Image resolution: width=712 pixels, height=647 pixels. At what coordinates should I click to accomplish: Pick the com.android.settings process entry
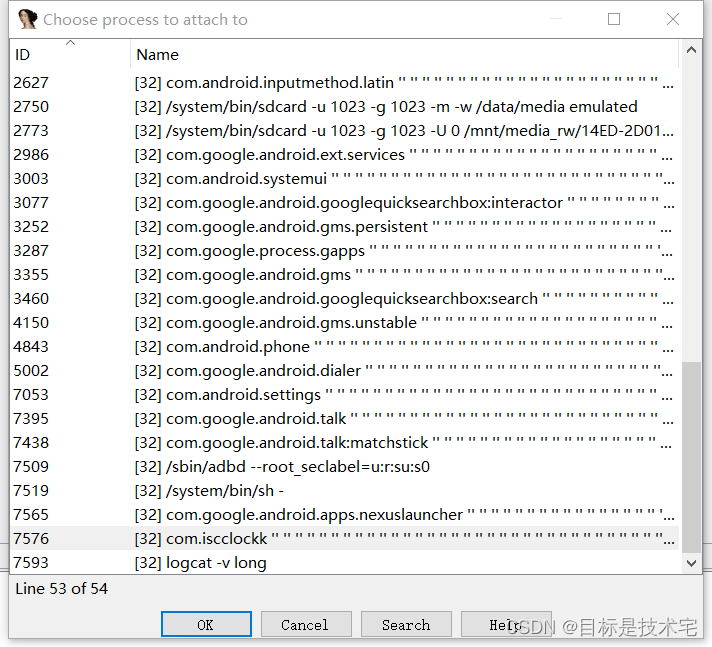[243, 395]
